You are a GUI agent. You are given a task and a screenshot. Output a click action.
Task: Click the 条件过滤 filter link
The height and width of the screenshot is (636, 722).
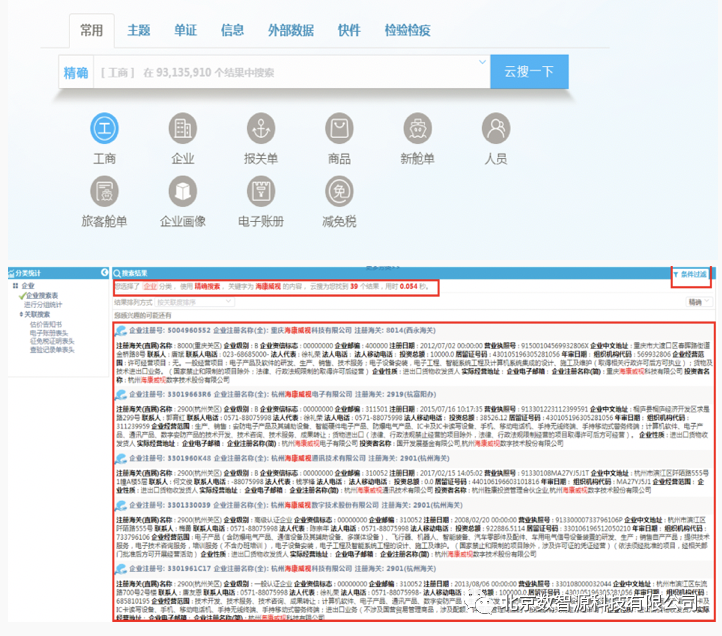click(x=693, y=274)
